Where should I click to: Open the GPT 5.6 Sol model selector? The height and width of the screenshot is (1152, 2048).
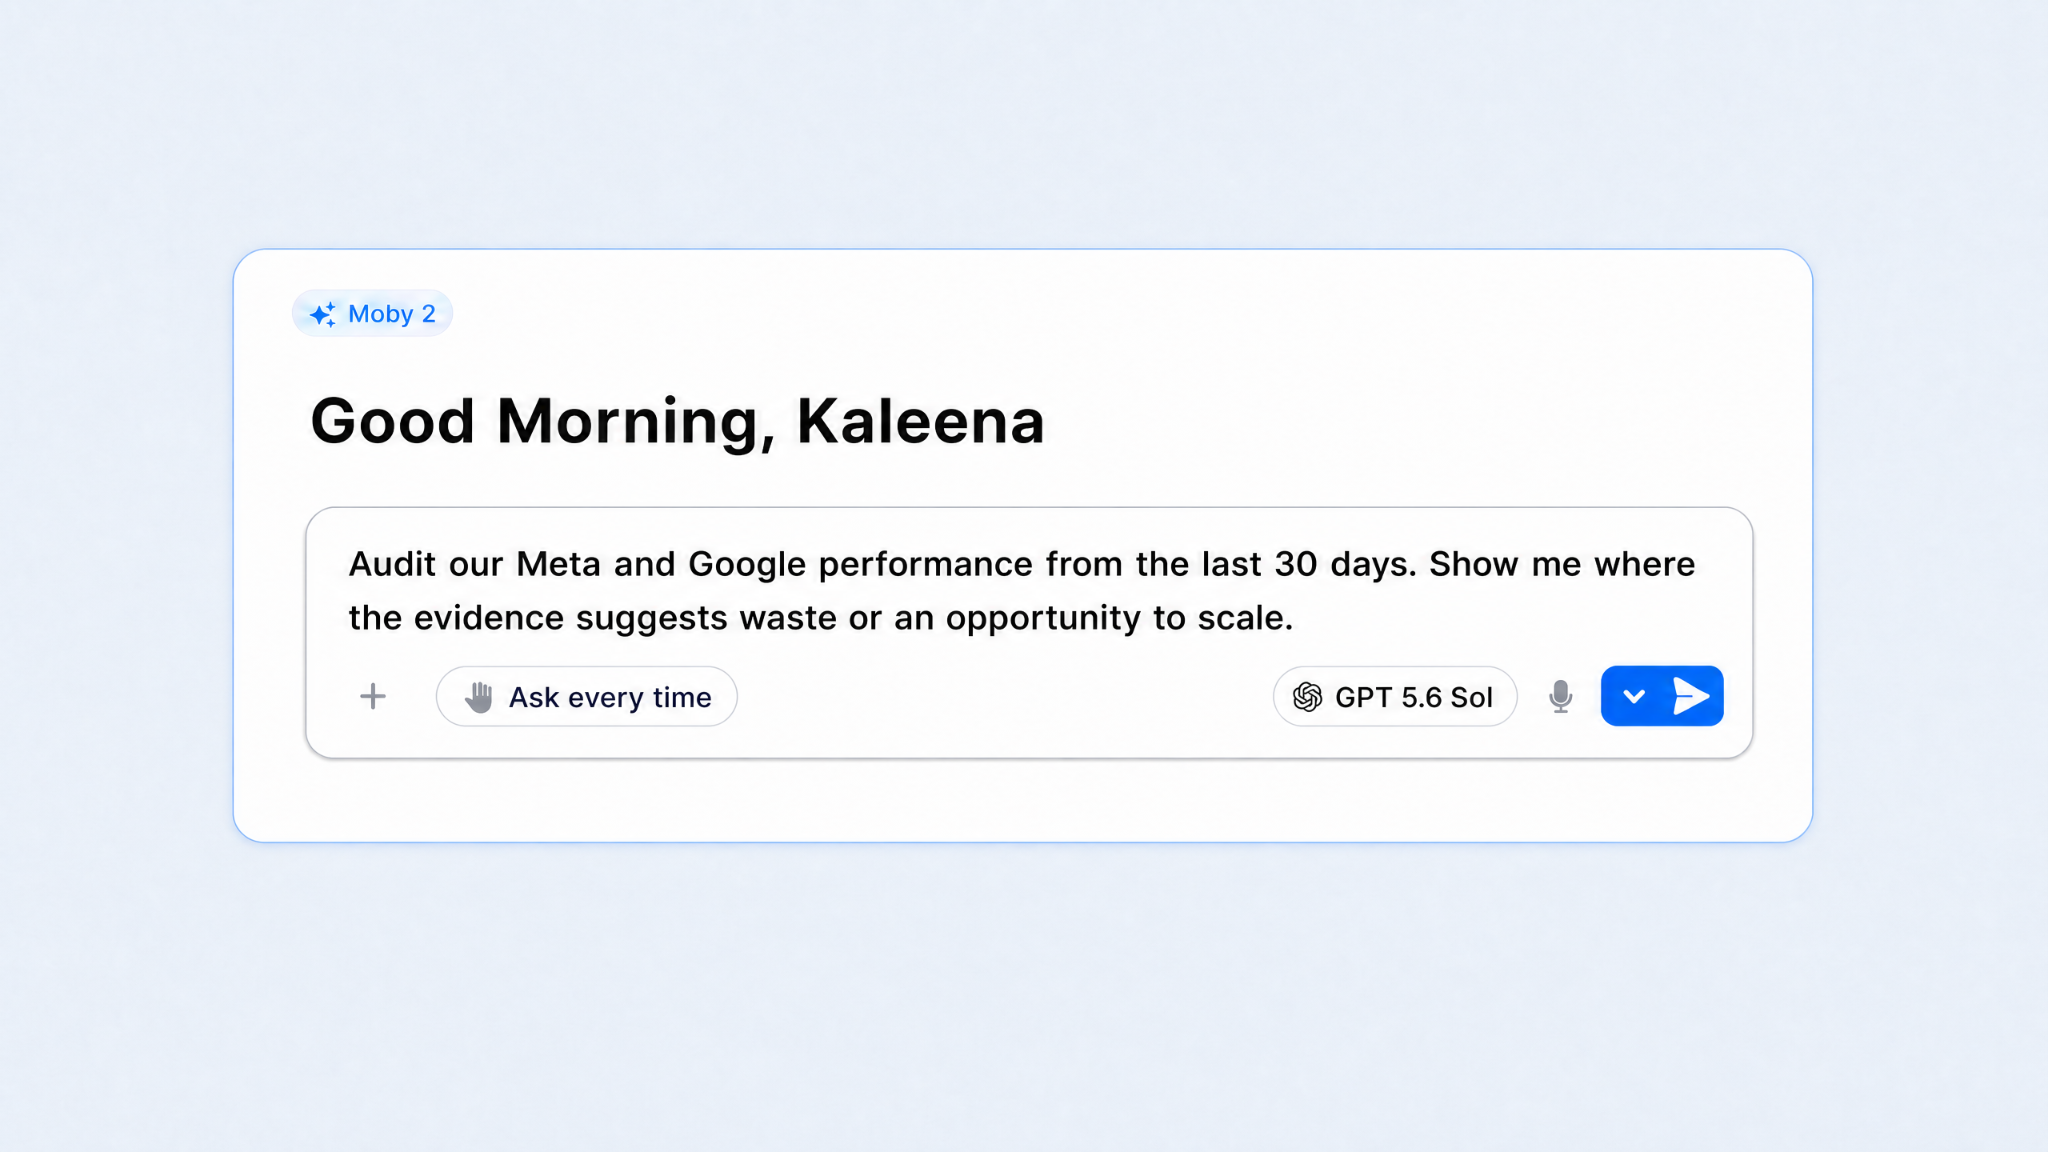1395,696
